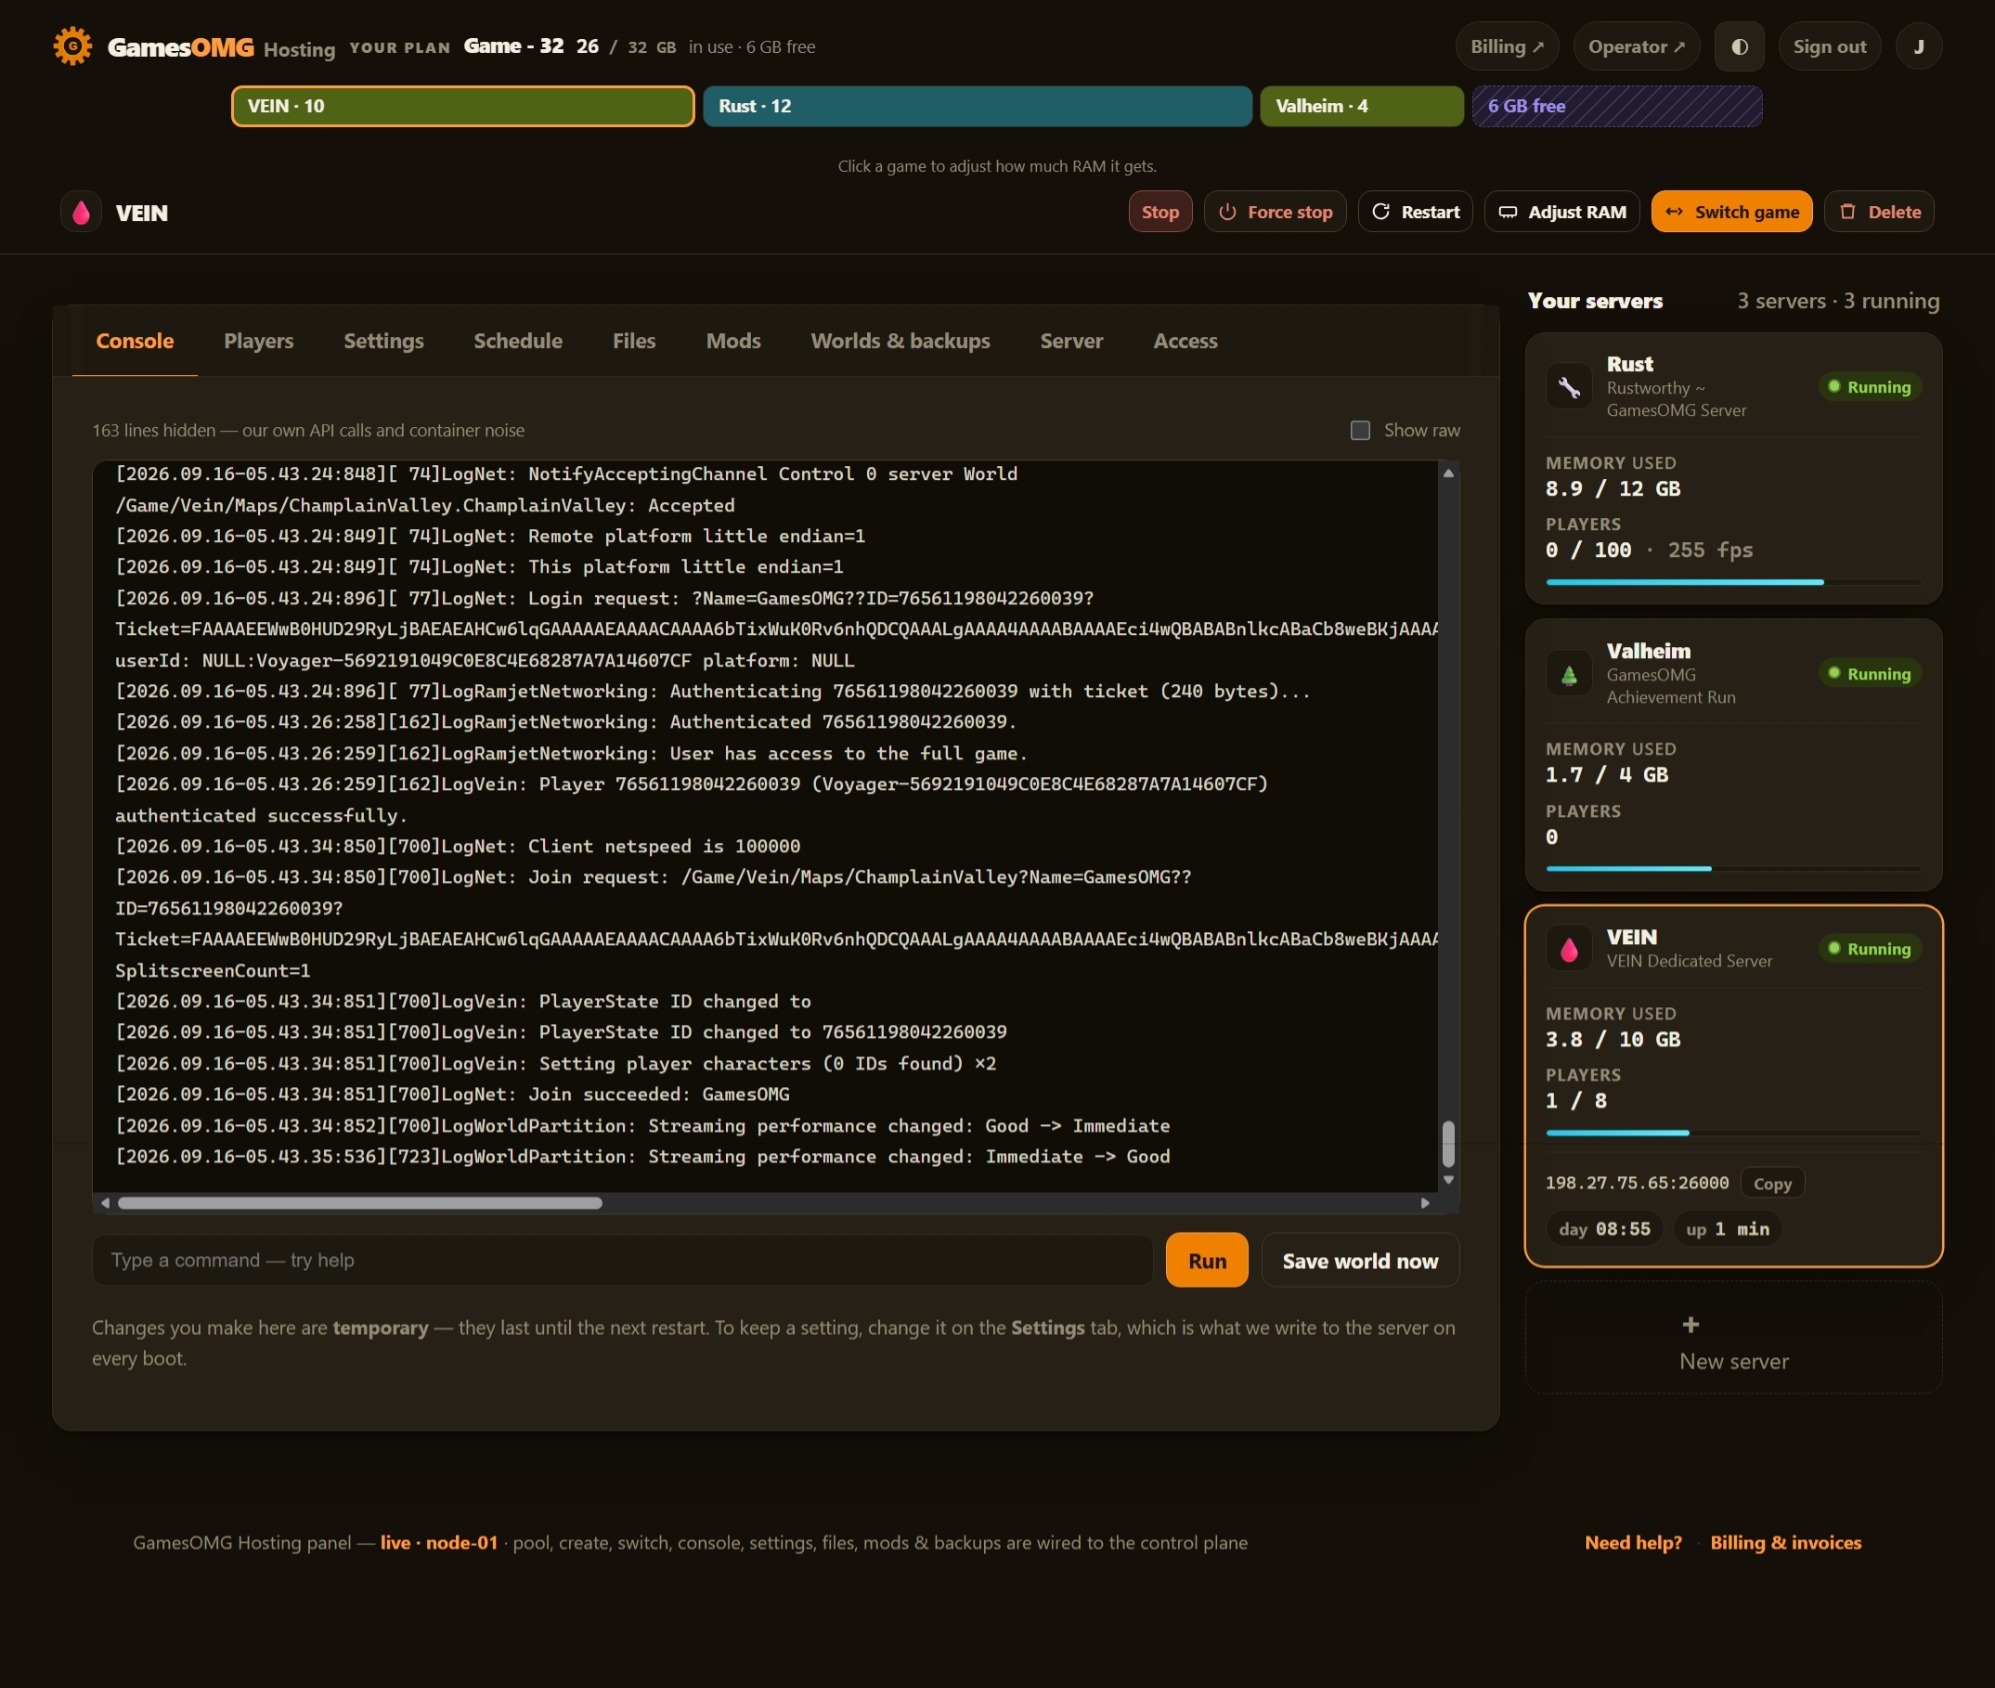Click the GamesOMG gear logo icon
The width and height of the screenshot is (1995, 1688).
[x=72, y=46]
